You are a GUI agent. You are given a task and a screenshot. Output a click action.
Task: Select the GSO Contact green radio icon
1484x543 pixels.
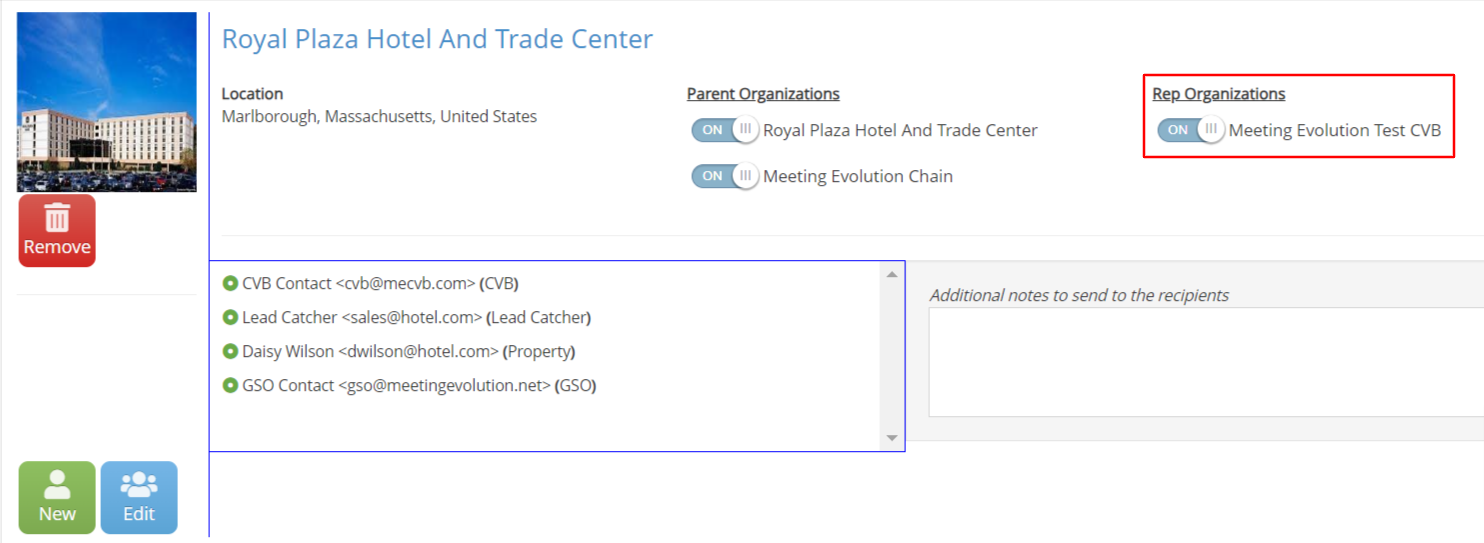coord(230,386)
